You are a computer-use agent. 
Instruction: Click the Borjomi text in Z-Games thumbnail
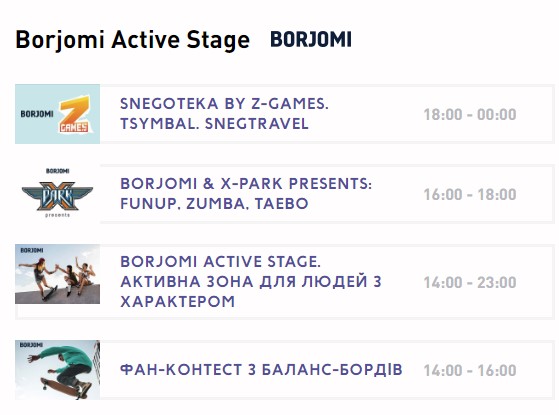pyautogui.click(x=37, y=114)
